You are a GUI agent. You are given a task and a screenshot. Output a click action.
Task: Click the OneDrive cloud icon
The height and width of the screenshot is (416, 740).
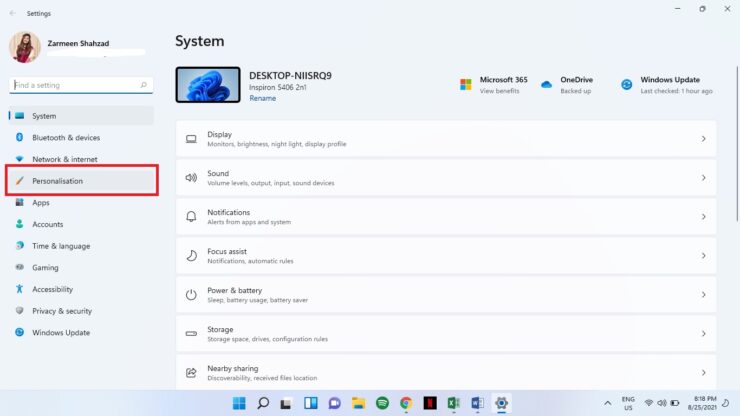(546, 85)
